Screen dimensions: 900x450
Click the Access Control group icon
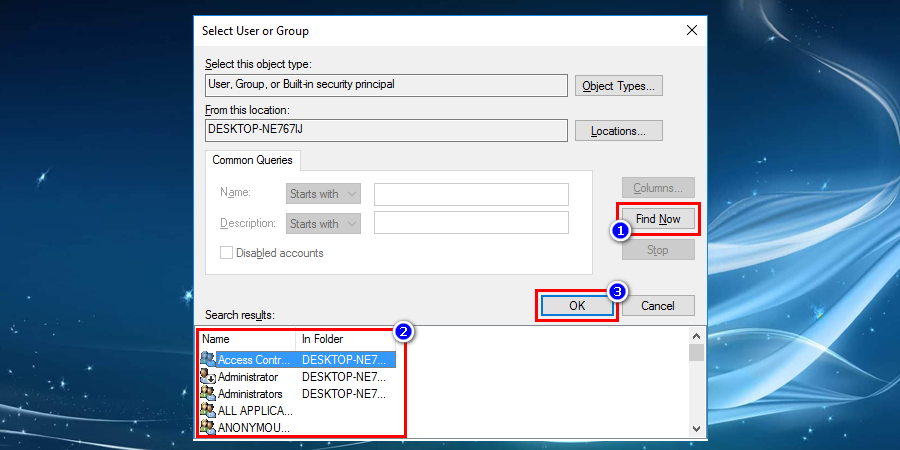tap(207, 359)
